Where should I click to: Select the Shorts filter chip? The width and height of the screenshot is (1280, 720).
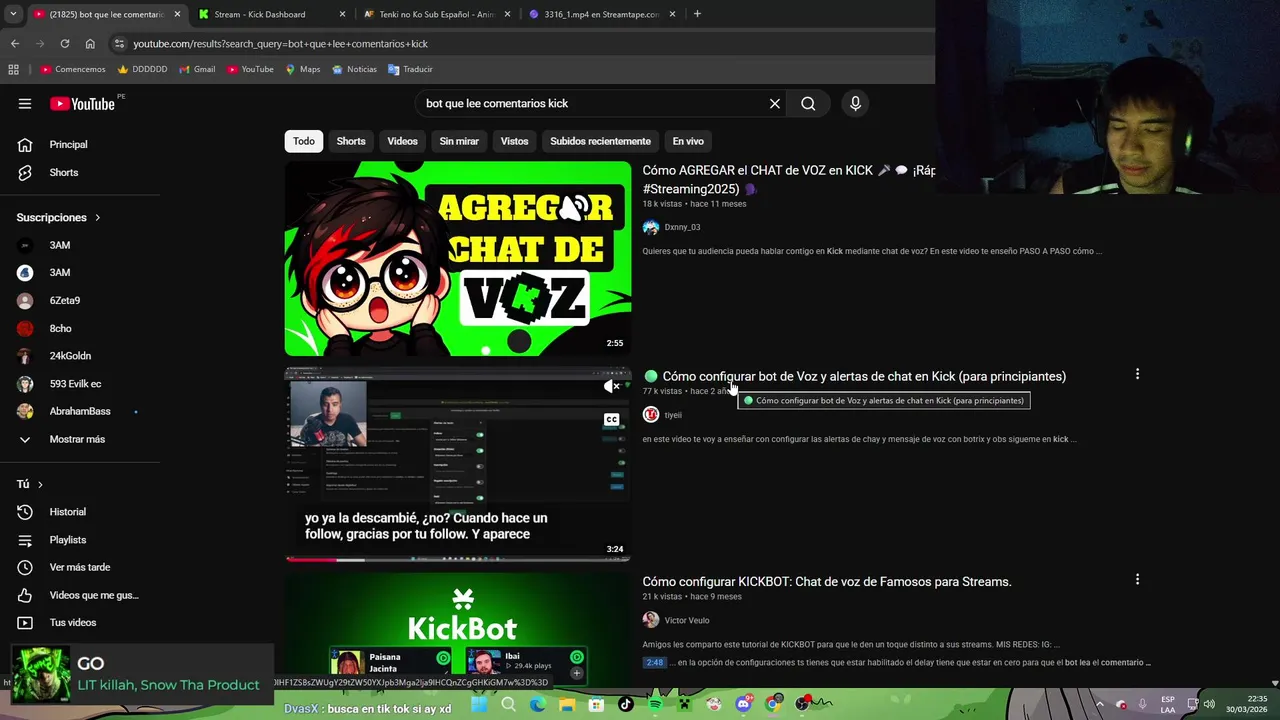(x=351, y=141)
